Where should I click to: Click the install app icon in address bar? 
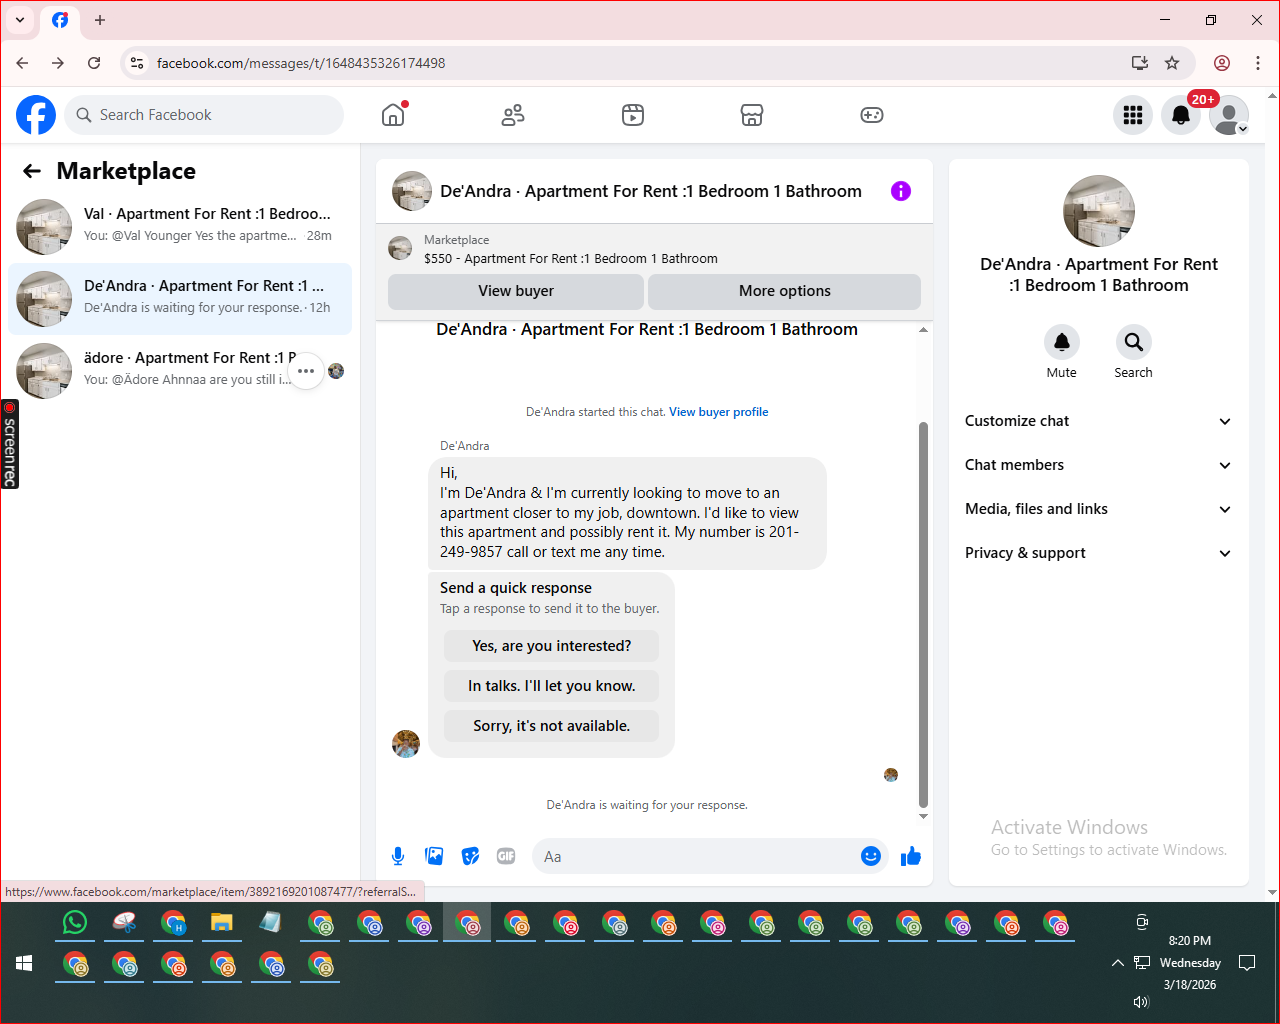pyautogui.click(x=1140, y=63)
